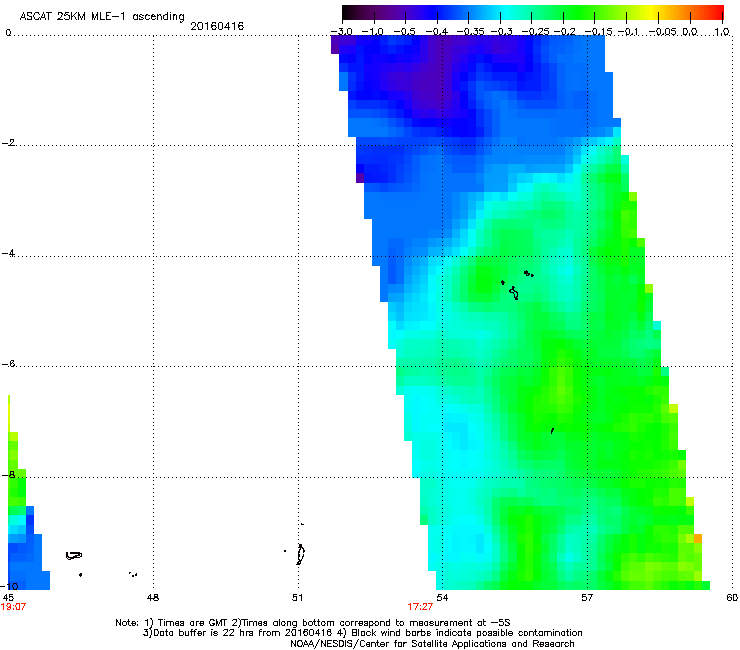This screenshot has width=740, height=650.
Task: Click the -1.0 color scale label
Action: click(x=373, y=32)
